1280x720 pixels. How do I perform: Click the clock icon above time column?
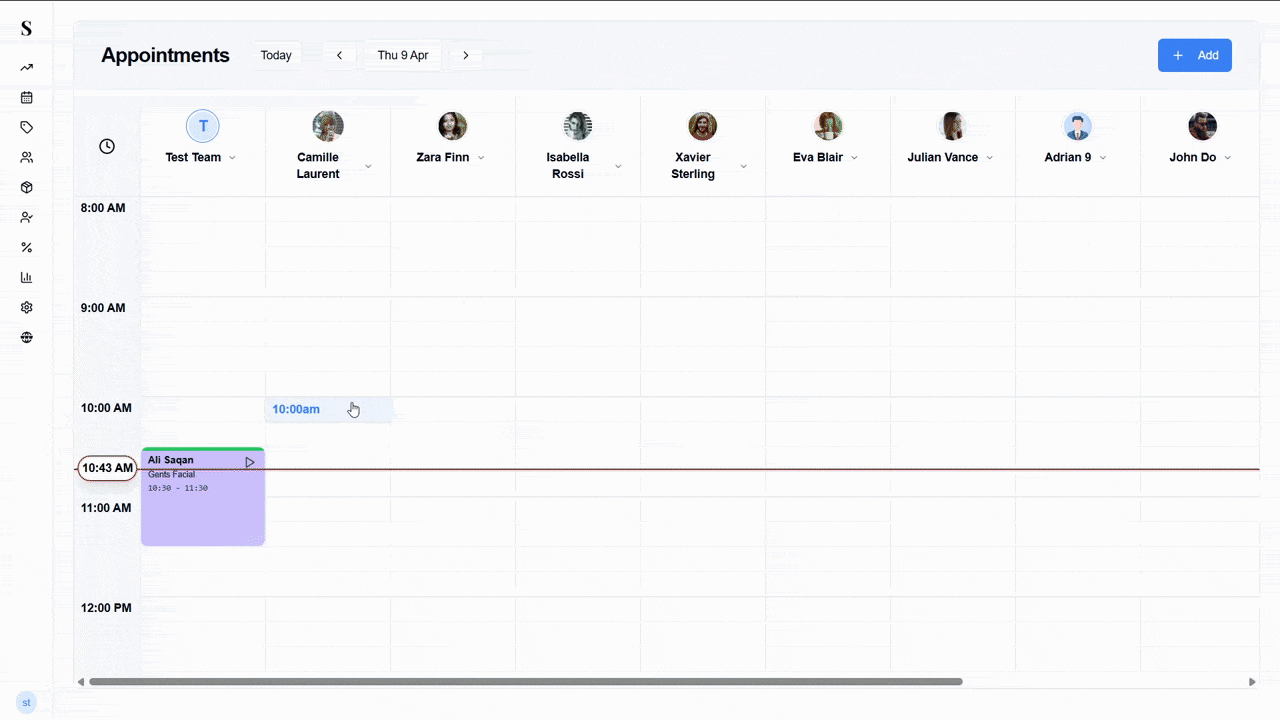(106, 145)
